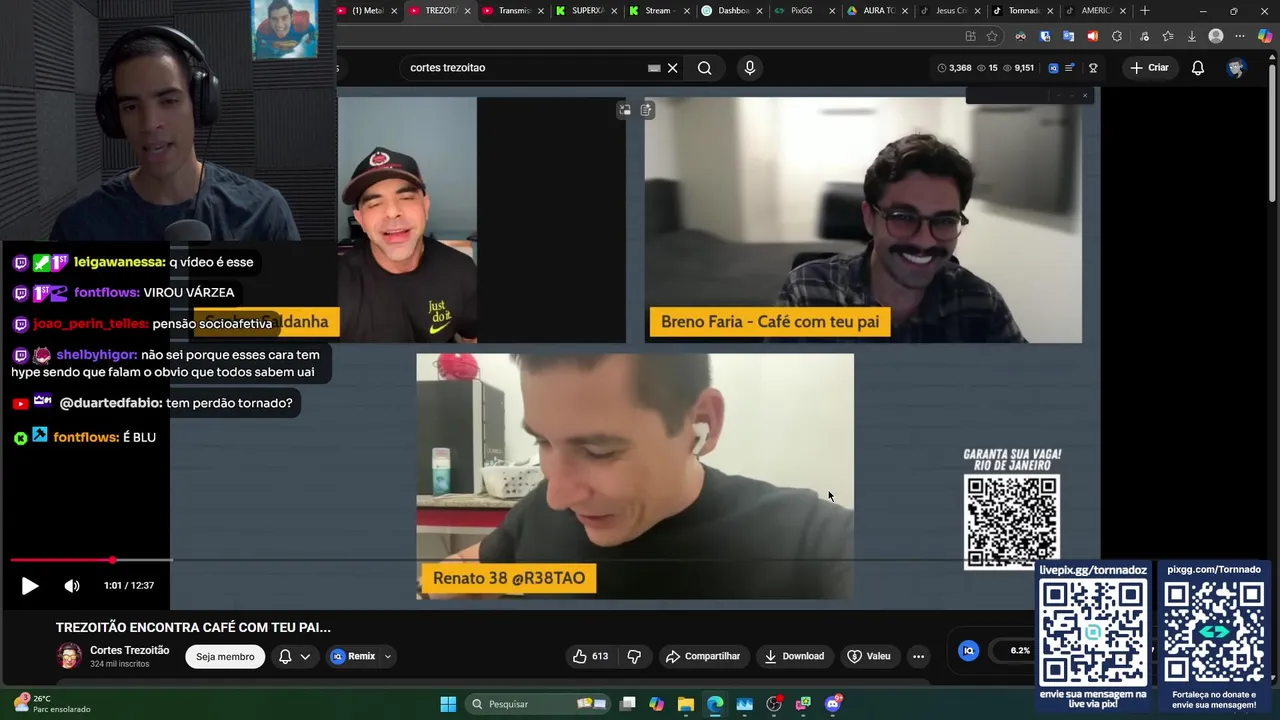Screen dimensions: 1280x720
Task: Click the channel notification bell under the video
Action: (285, 656)
